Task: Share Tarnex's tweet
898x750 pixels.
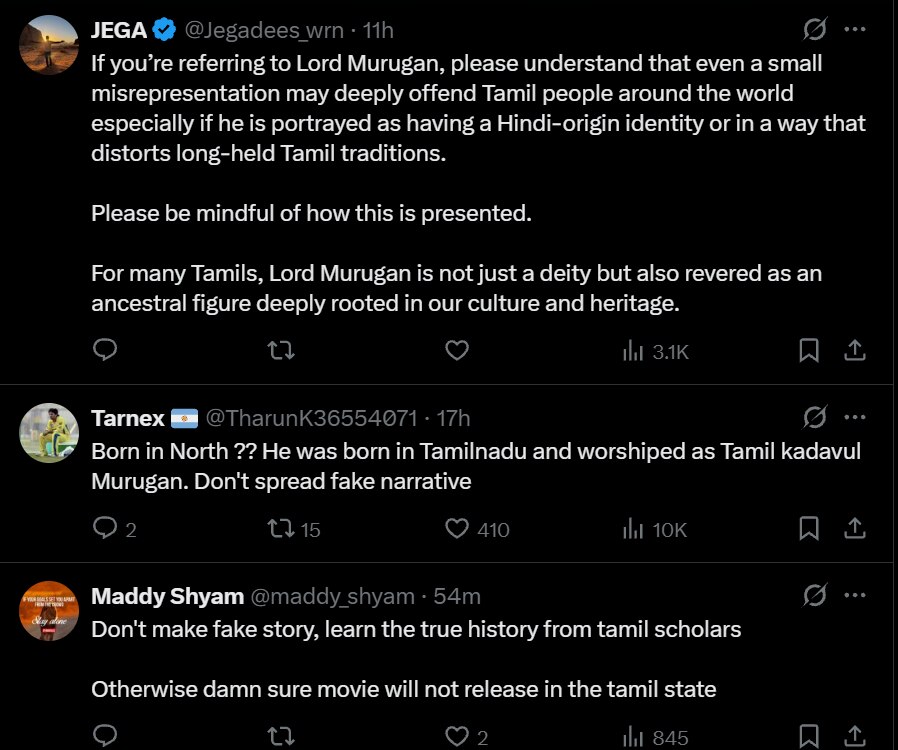Action: pos(854,528)
